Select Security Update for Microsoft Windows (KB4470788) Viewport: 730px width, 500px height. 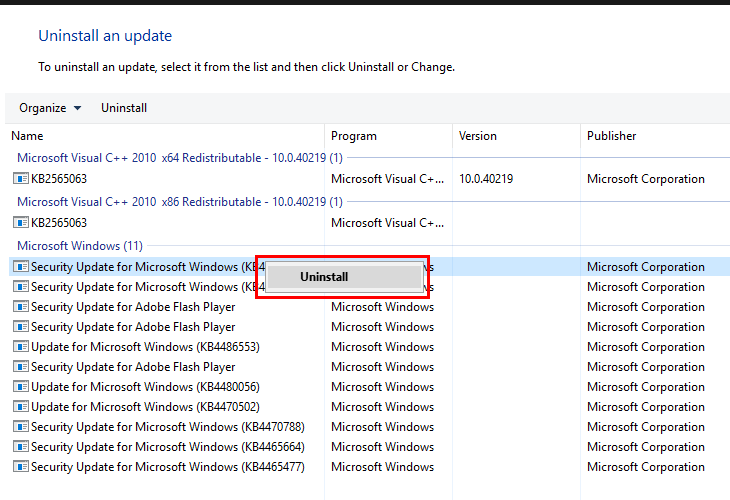click(x=168, y=427)
